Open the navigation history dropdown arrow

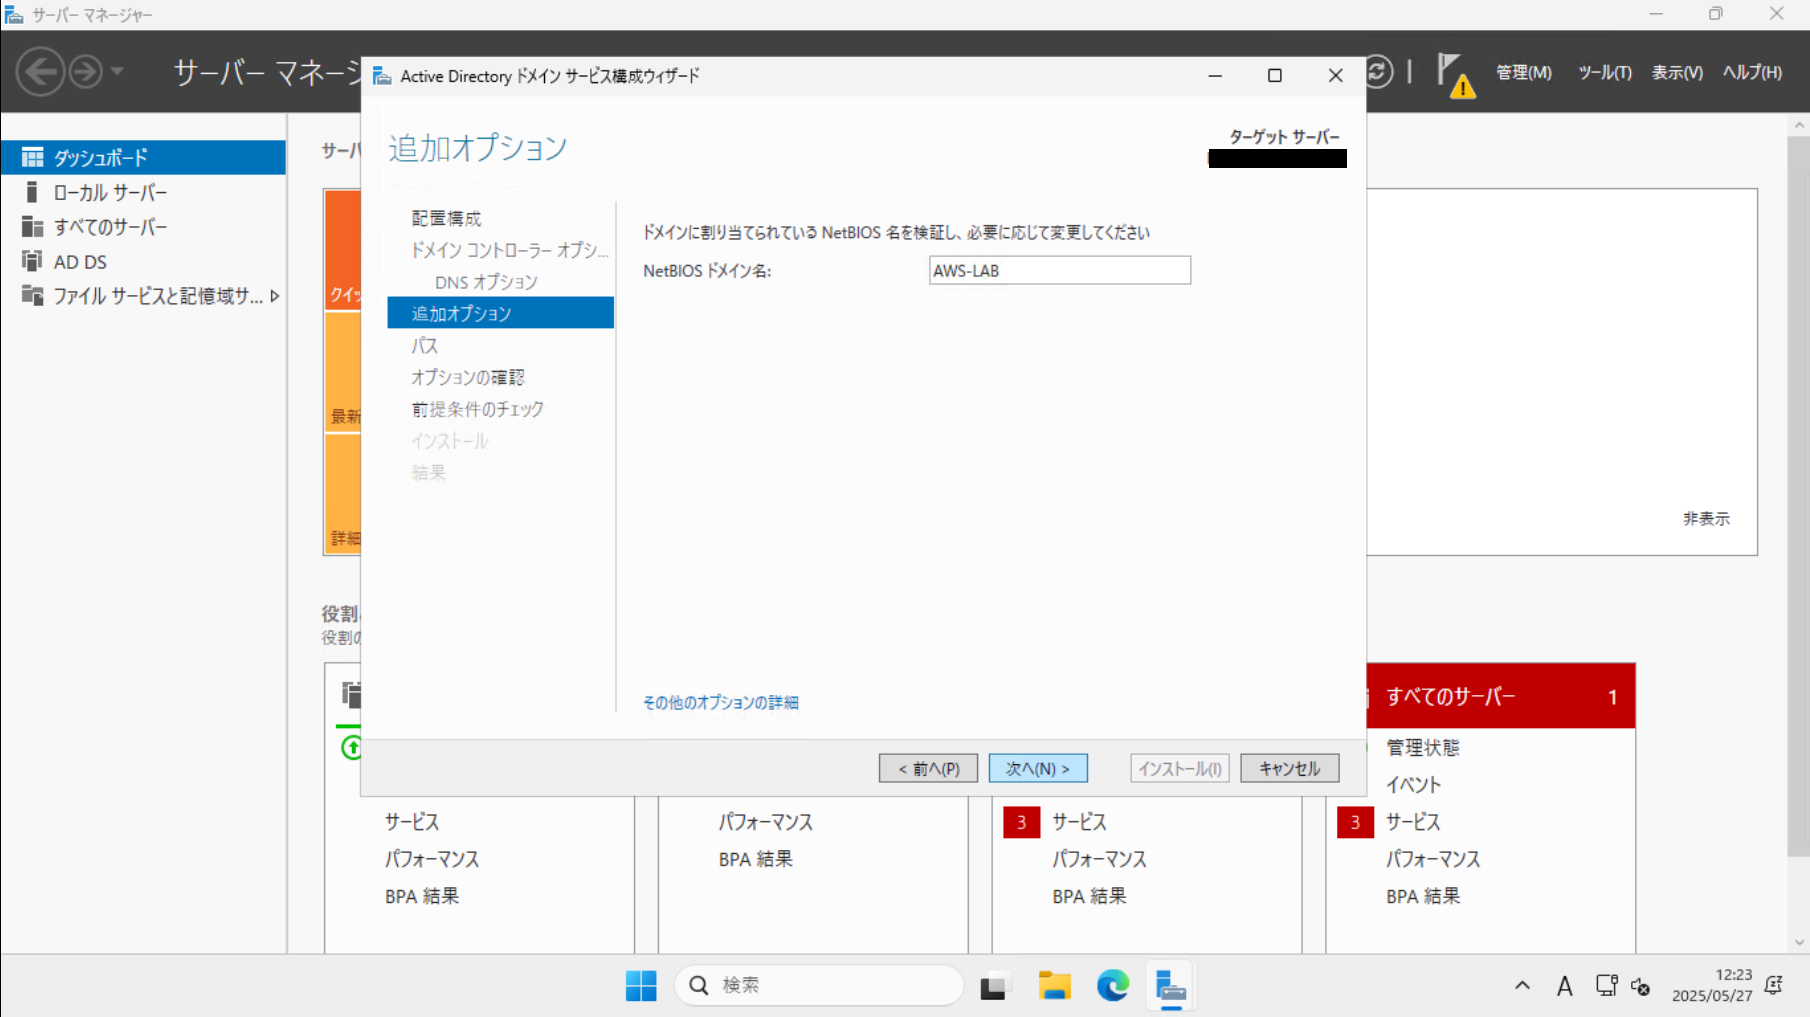click(117, 72)
